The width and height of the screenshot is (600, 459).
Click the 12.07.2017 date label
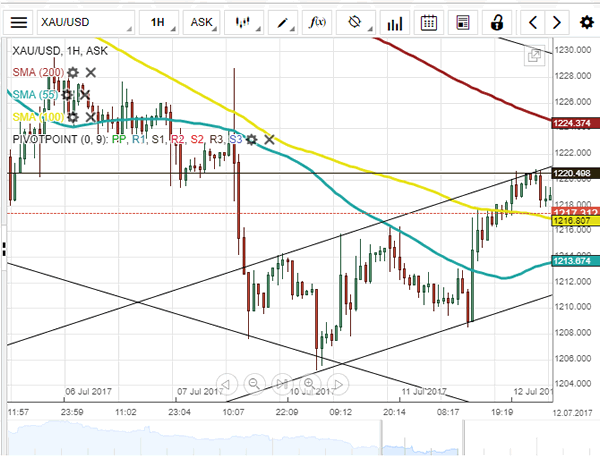click(572, 413)
